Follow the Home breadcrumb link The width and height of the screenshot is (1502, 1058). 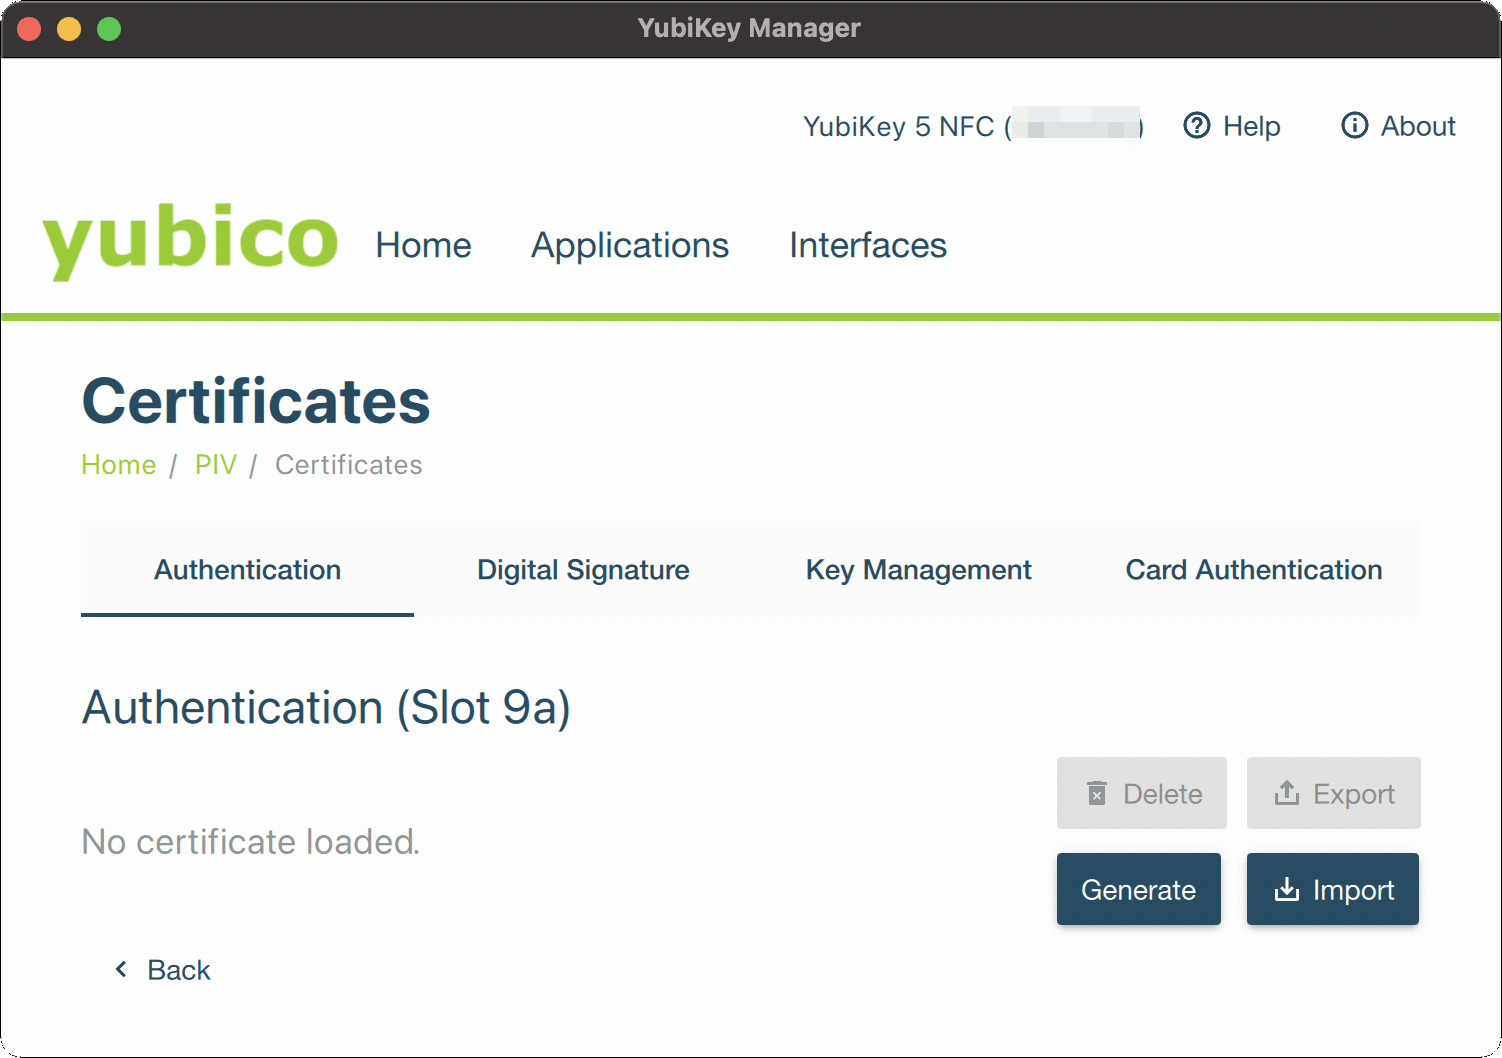(118, 465)
